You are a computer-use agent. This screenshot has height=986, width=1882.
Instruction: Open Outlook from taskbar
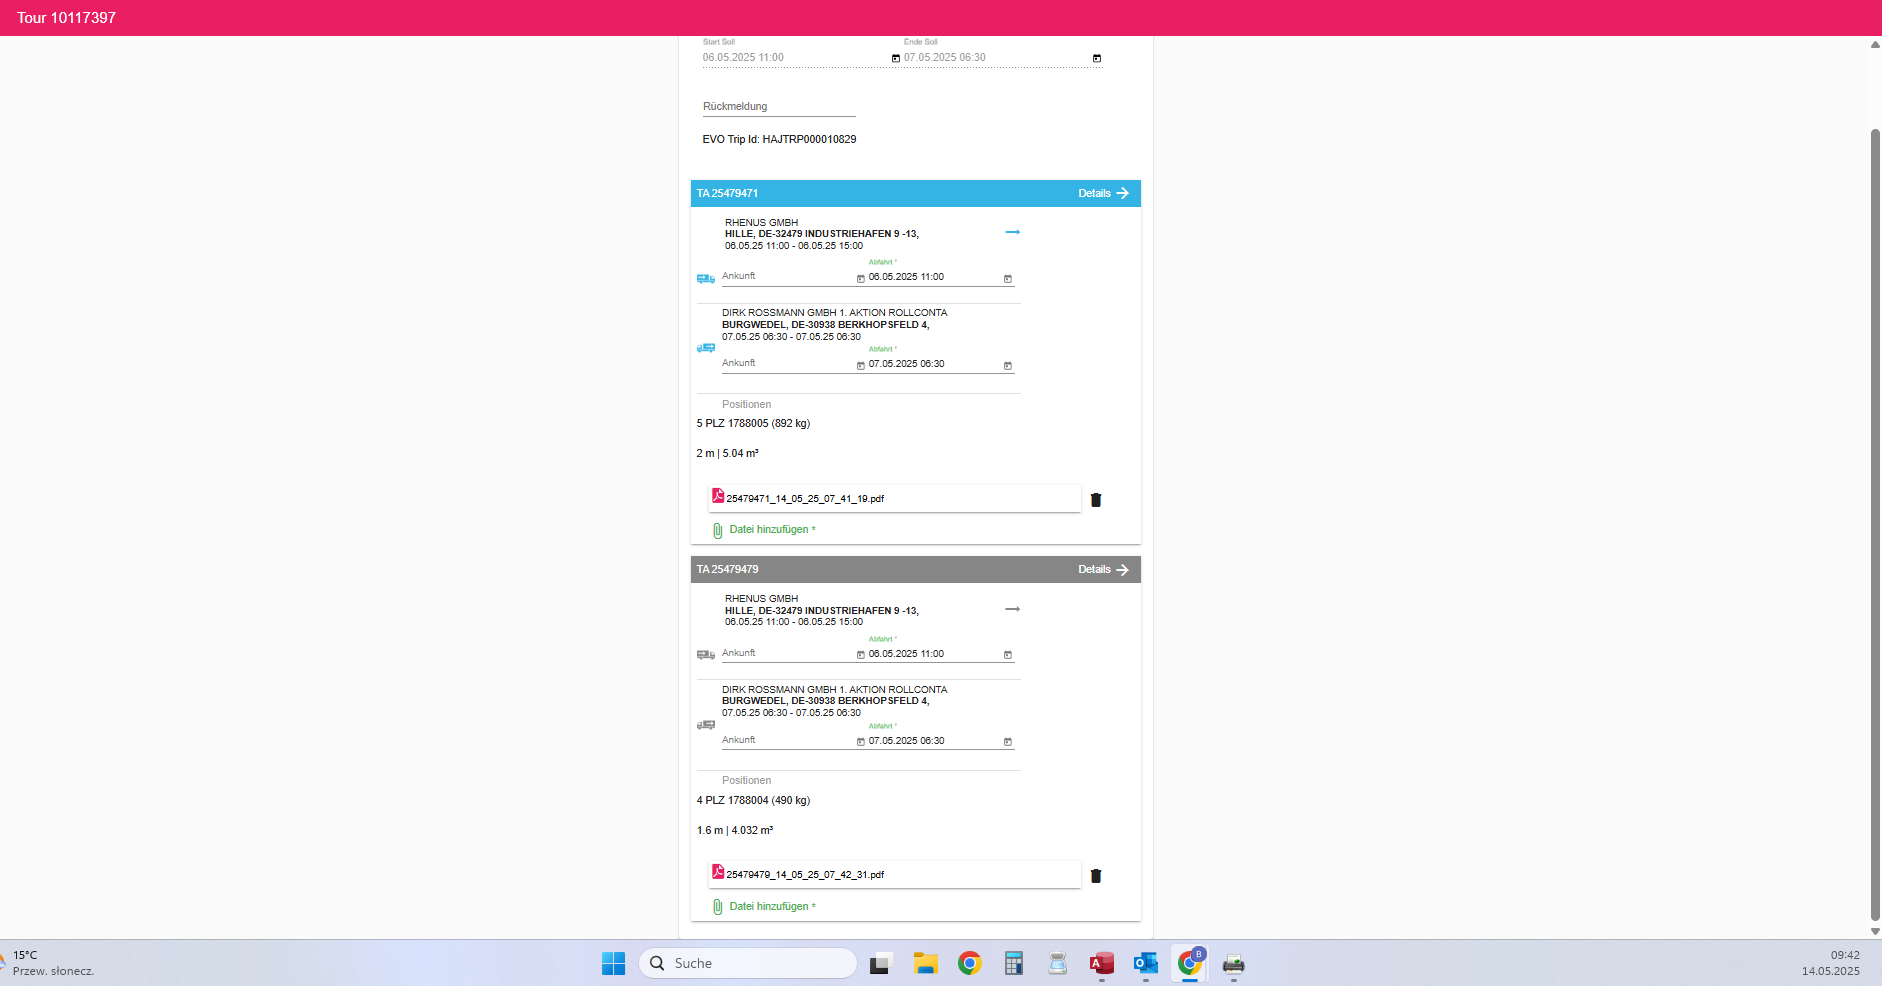[1145, 964]
